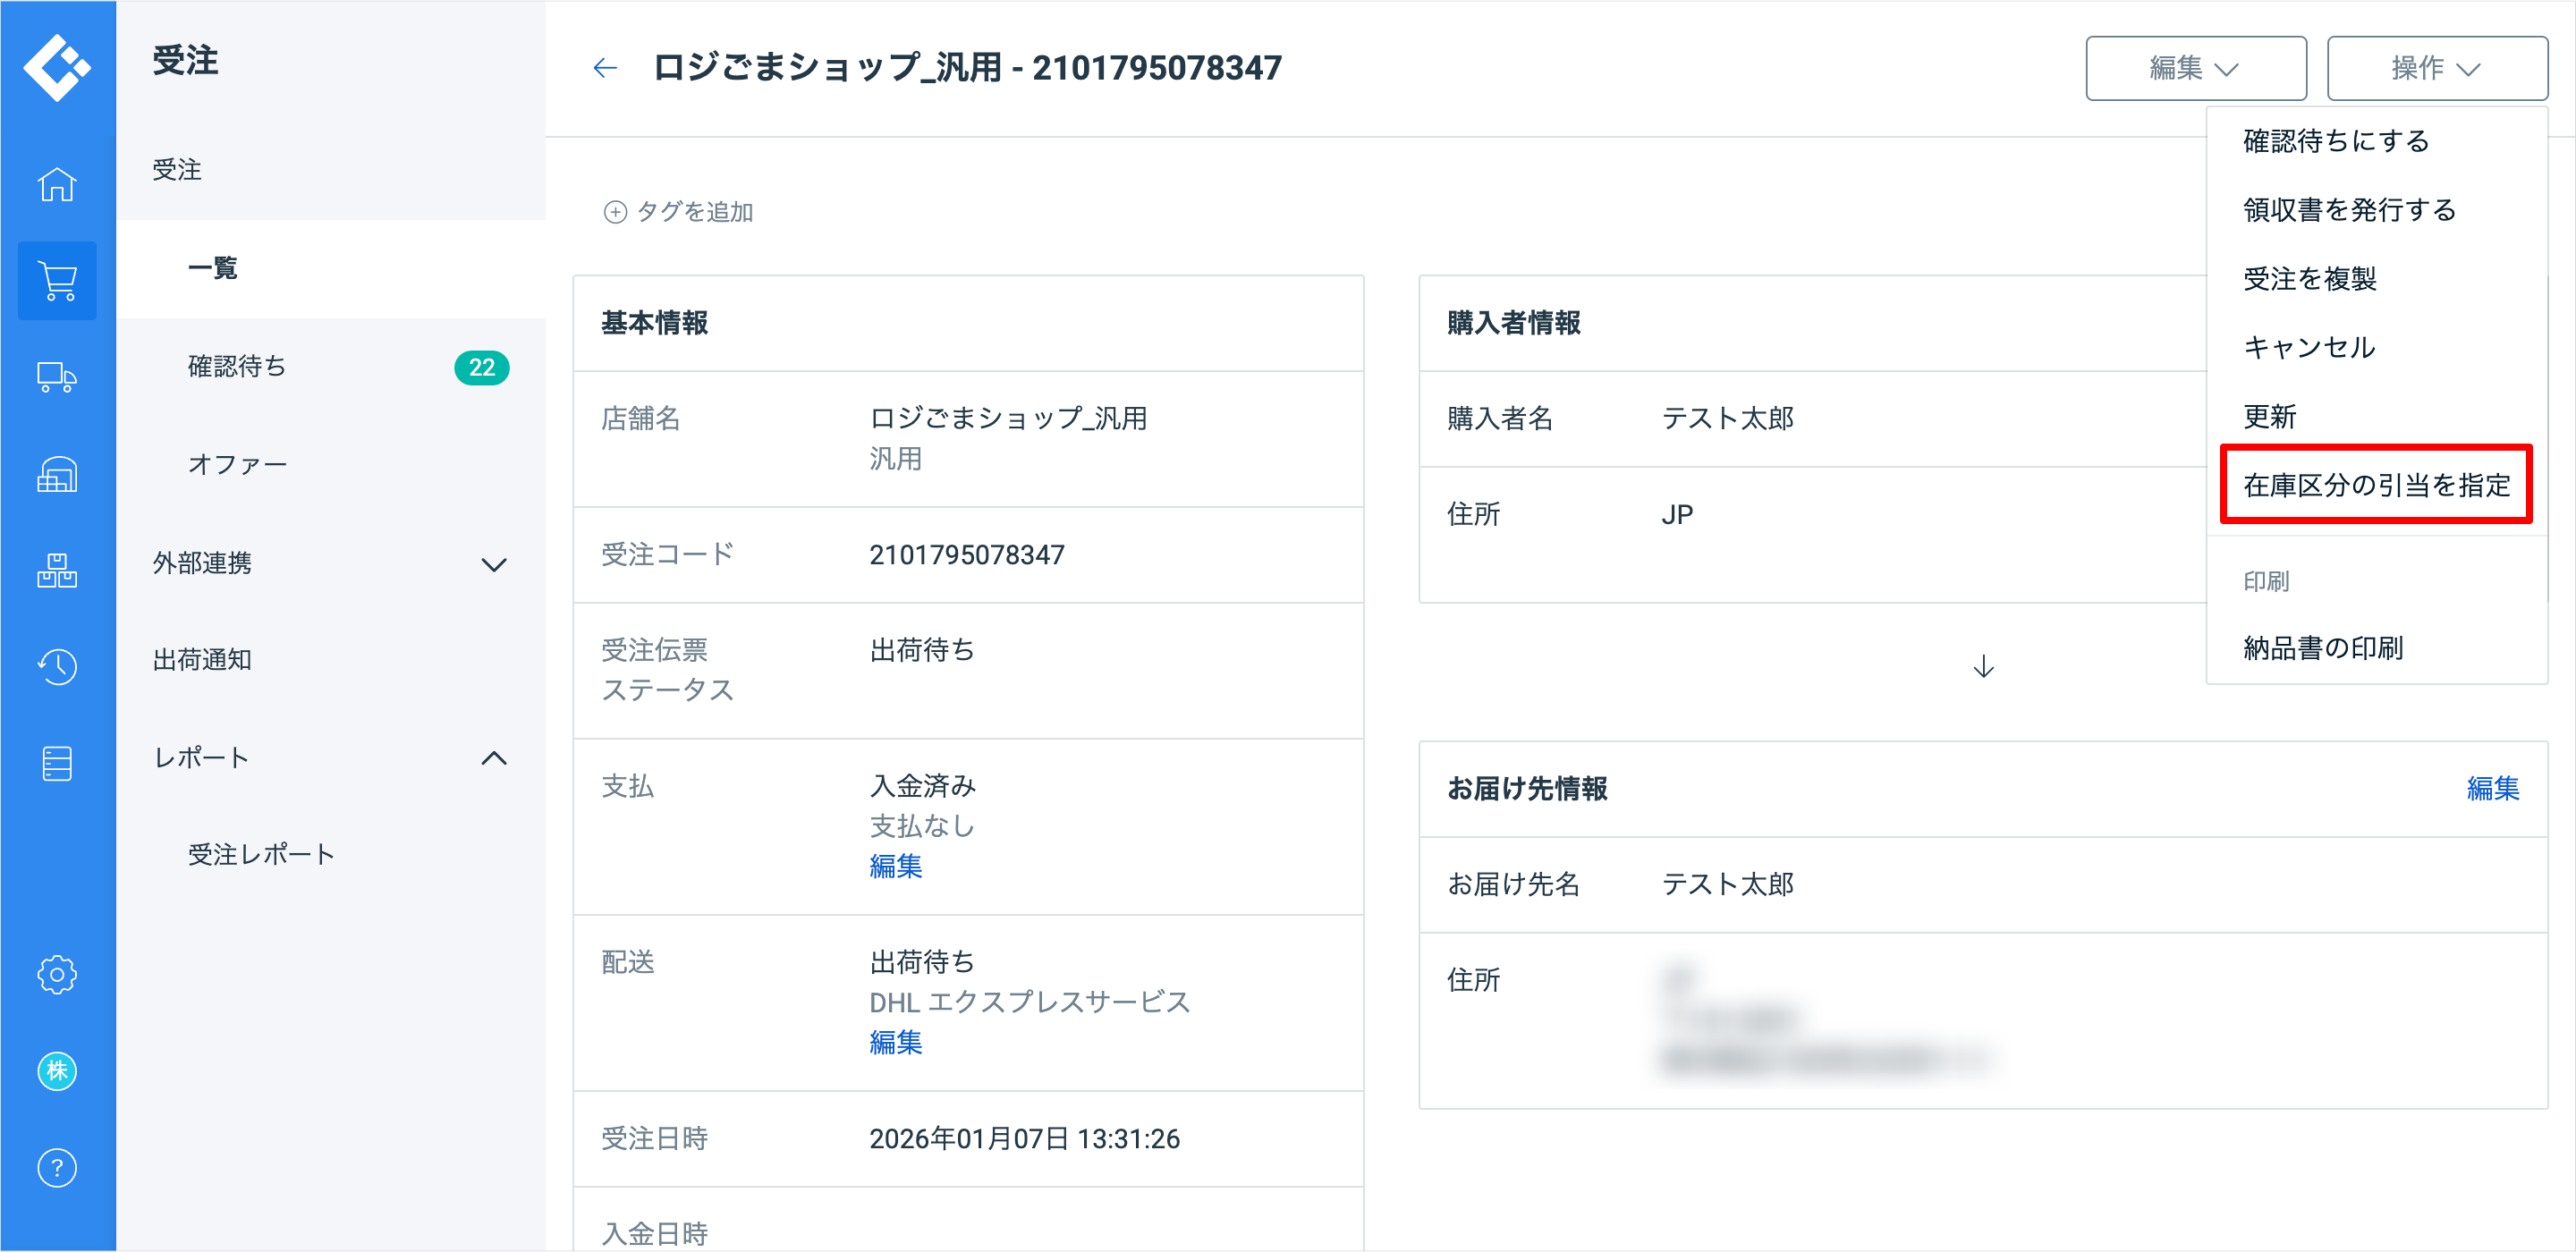Click the 株 account avatar icon
The width and height of the screenshot is (2576, 1252).
pos(57,1072)
